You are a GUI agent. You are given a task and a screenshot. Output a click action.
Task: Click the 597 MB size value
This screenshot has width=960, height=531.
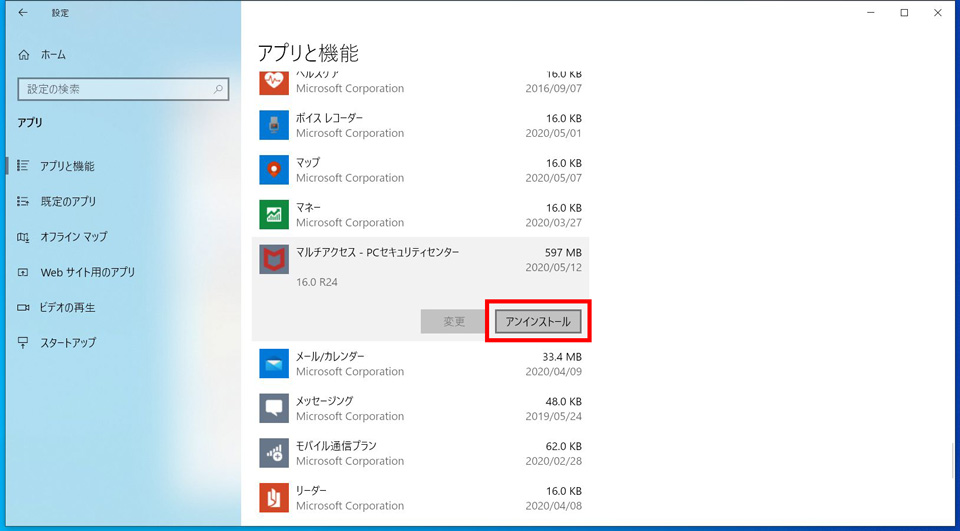point(563,253)
